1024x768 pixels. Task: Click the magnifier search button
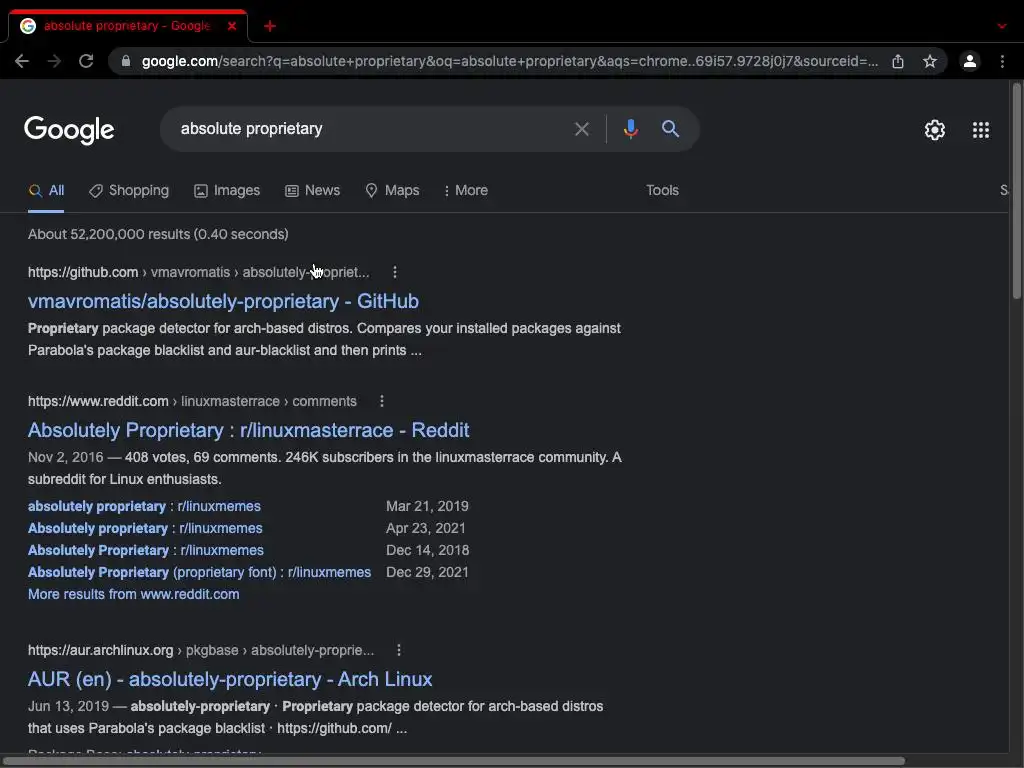[670, 129]
